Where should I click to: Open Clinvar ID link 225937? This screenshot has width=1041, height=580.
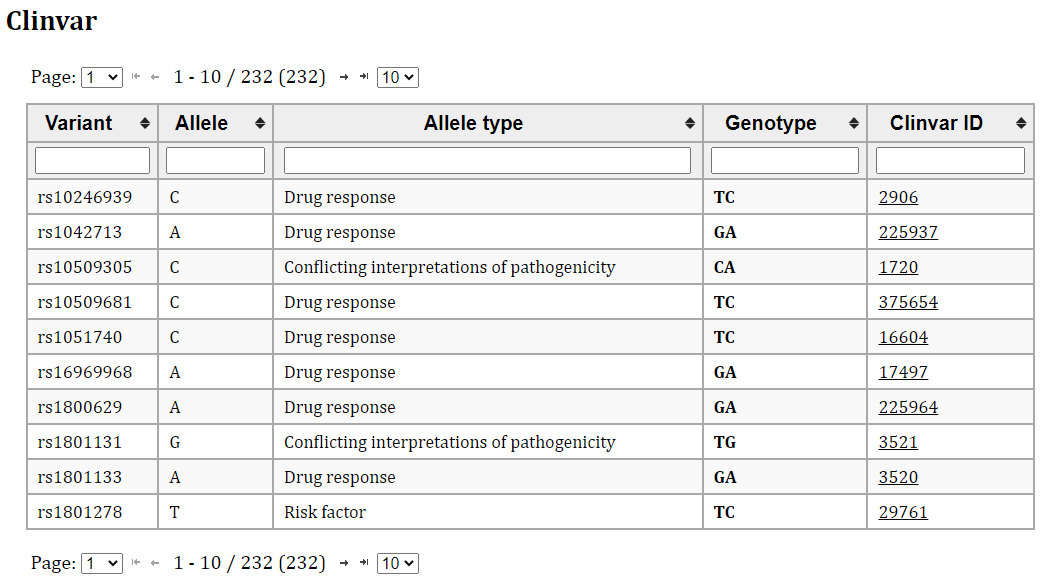[908, 233]
